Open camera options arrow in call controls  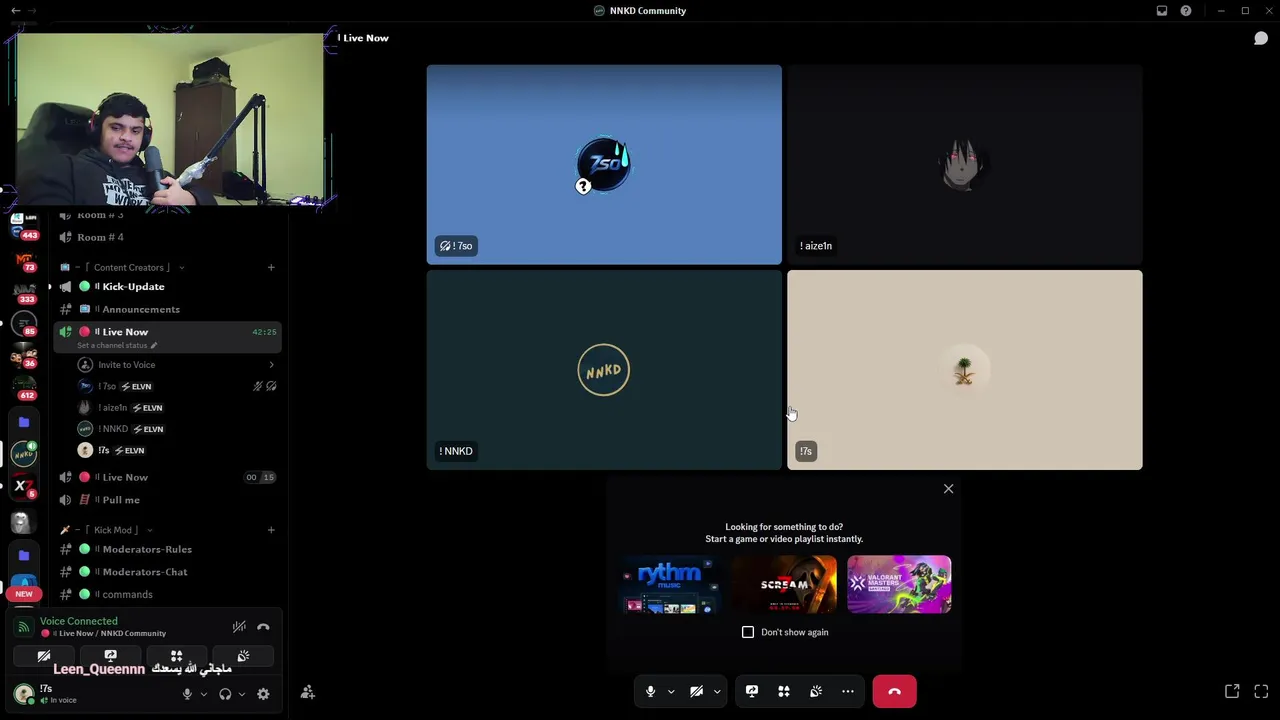(x=717, y=691)
